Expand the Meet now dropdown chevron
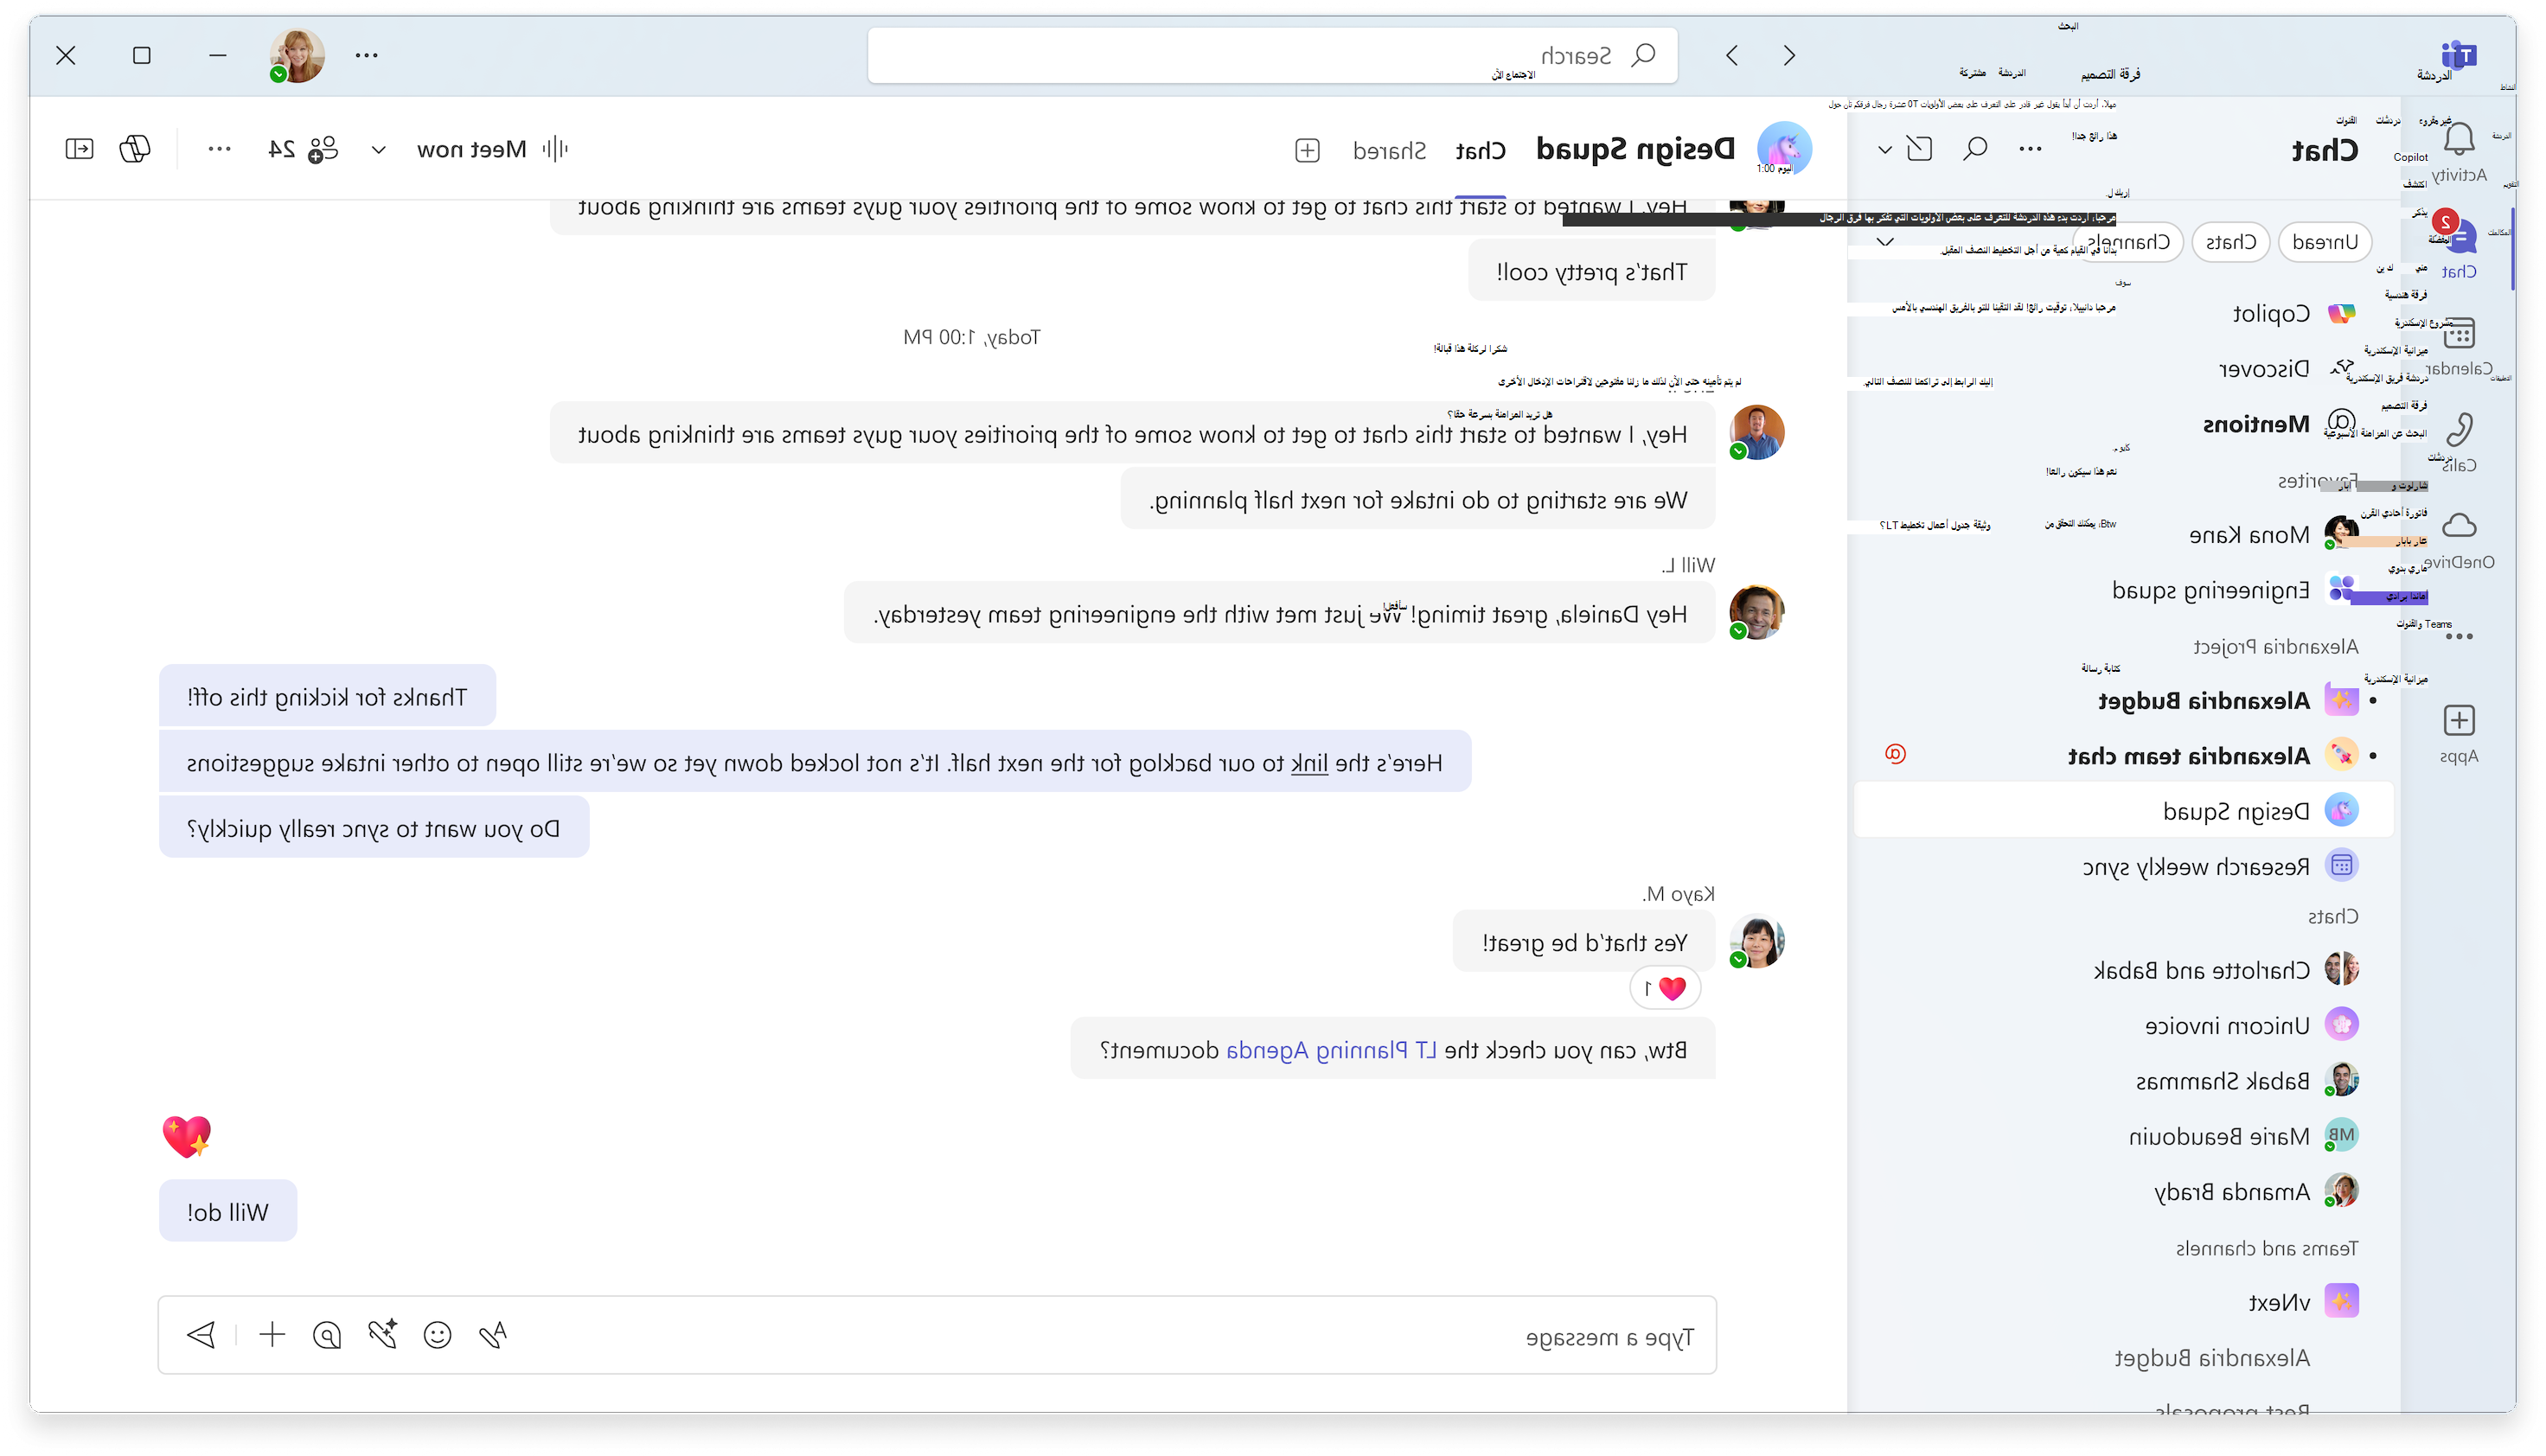This screenshot has width=2546, height=1456. click(378, 150)
